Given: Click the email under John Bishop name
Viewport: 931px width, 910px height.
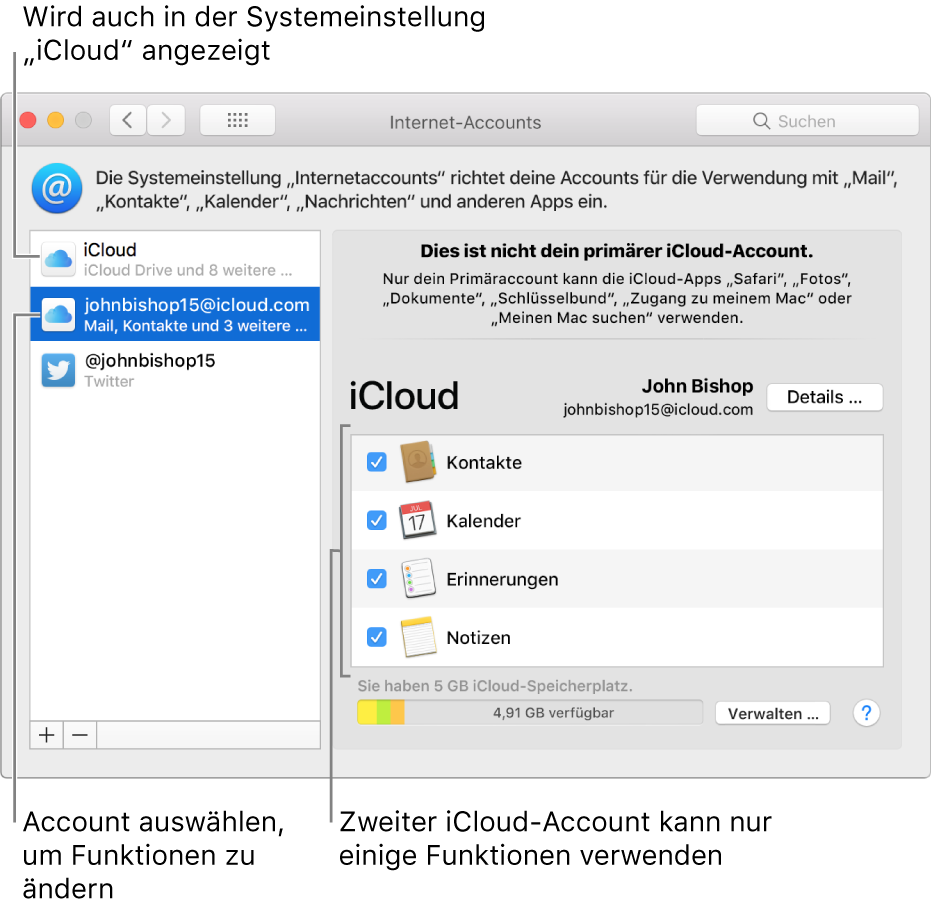Looking at the screenshot, I should (x=658, y=410).
